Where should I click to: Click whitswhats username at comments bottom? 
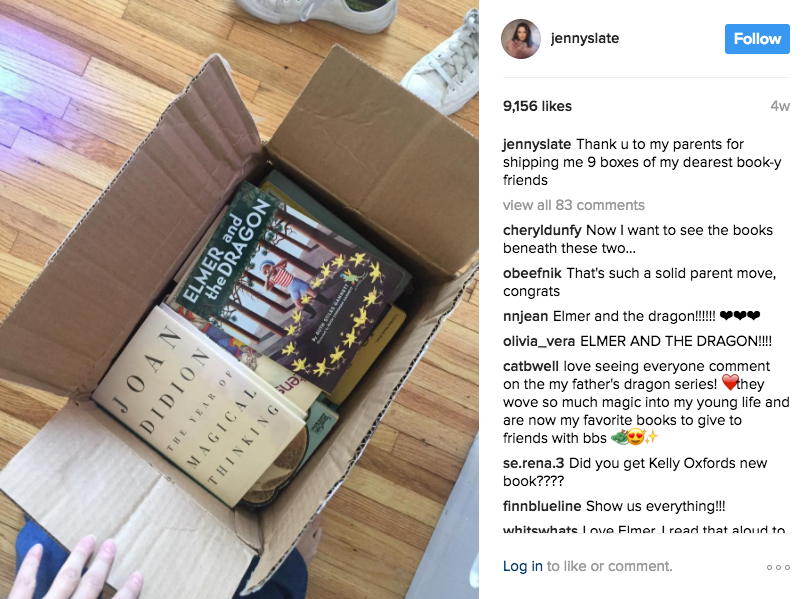[540, 529]
